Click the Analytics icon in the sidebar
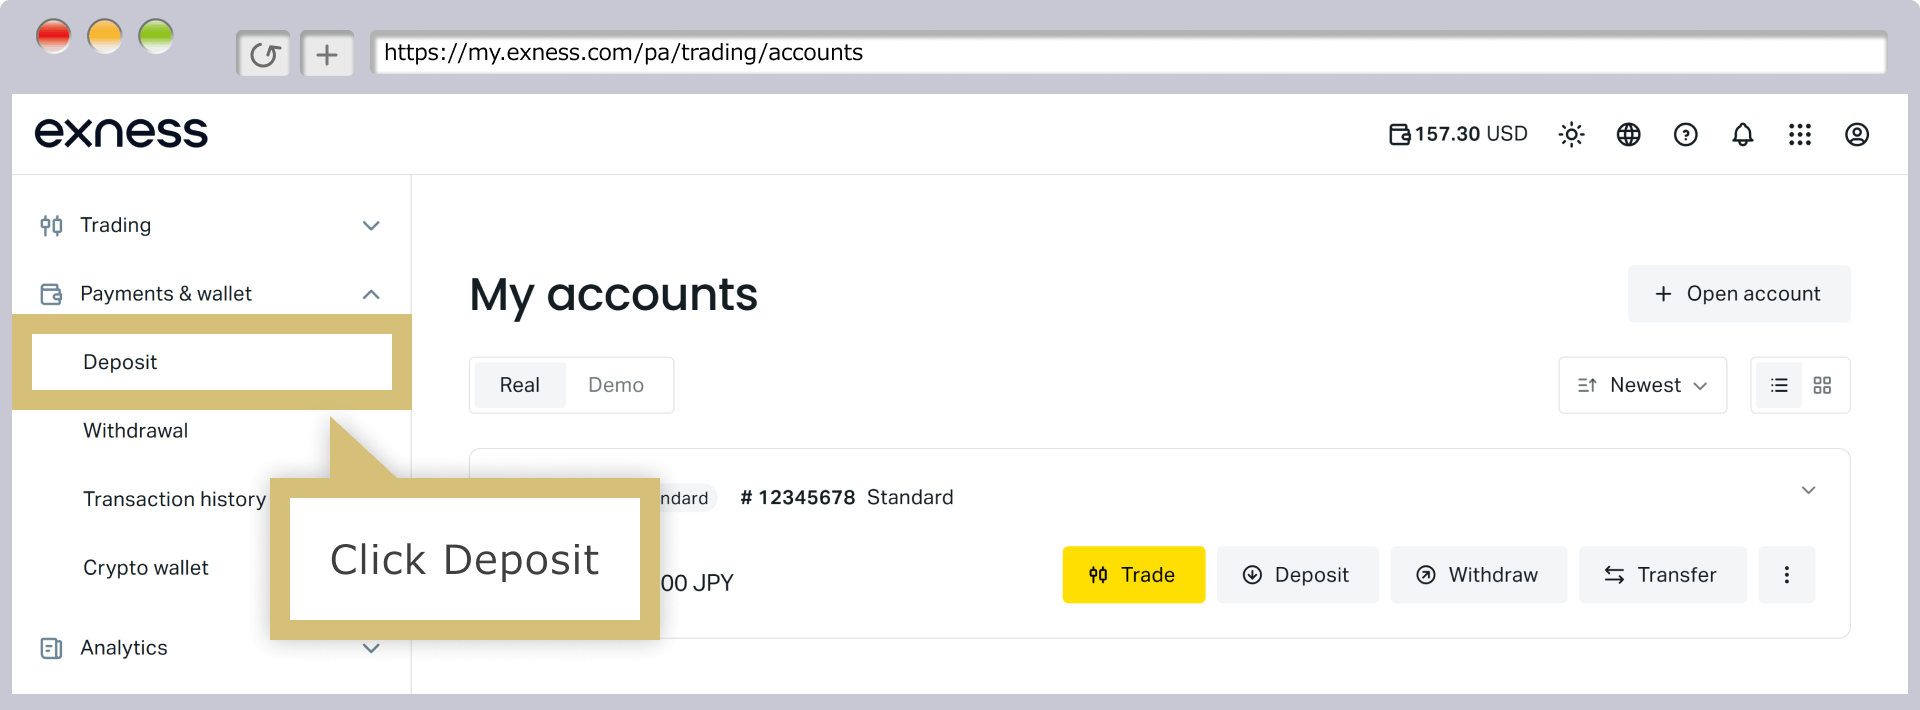1920x710 pixels. tap(51, 648)
